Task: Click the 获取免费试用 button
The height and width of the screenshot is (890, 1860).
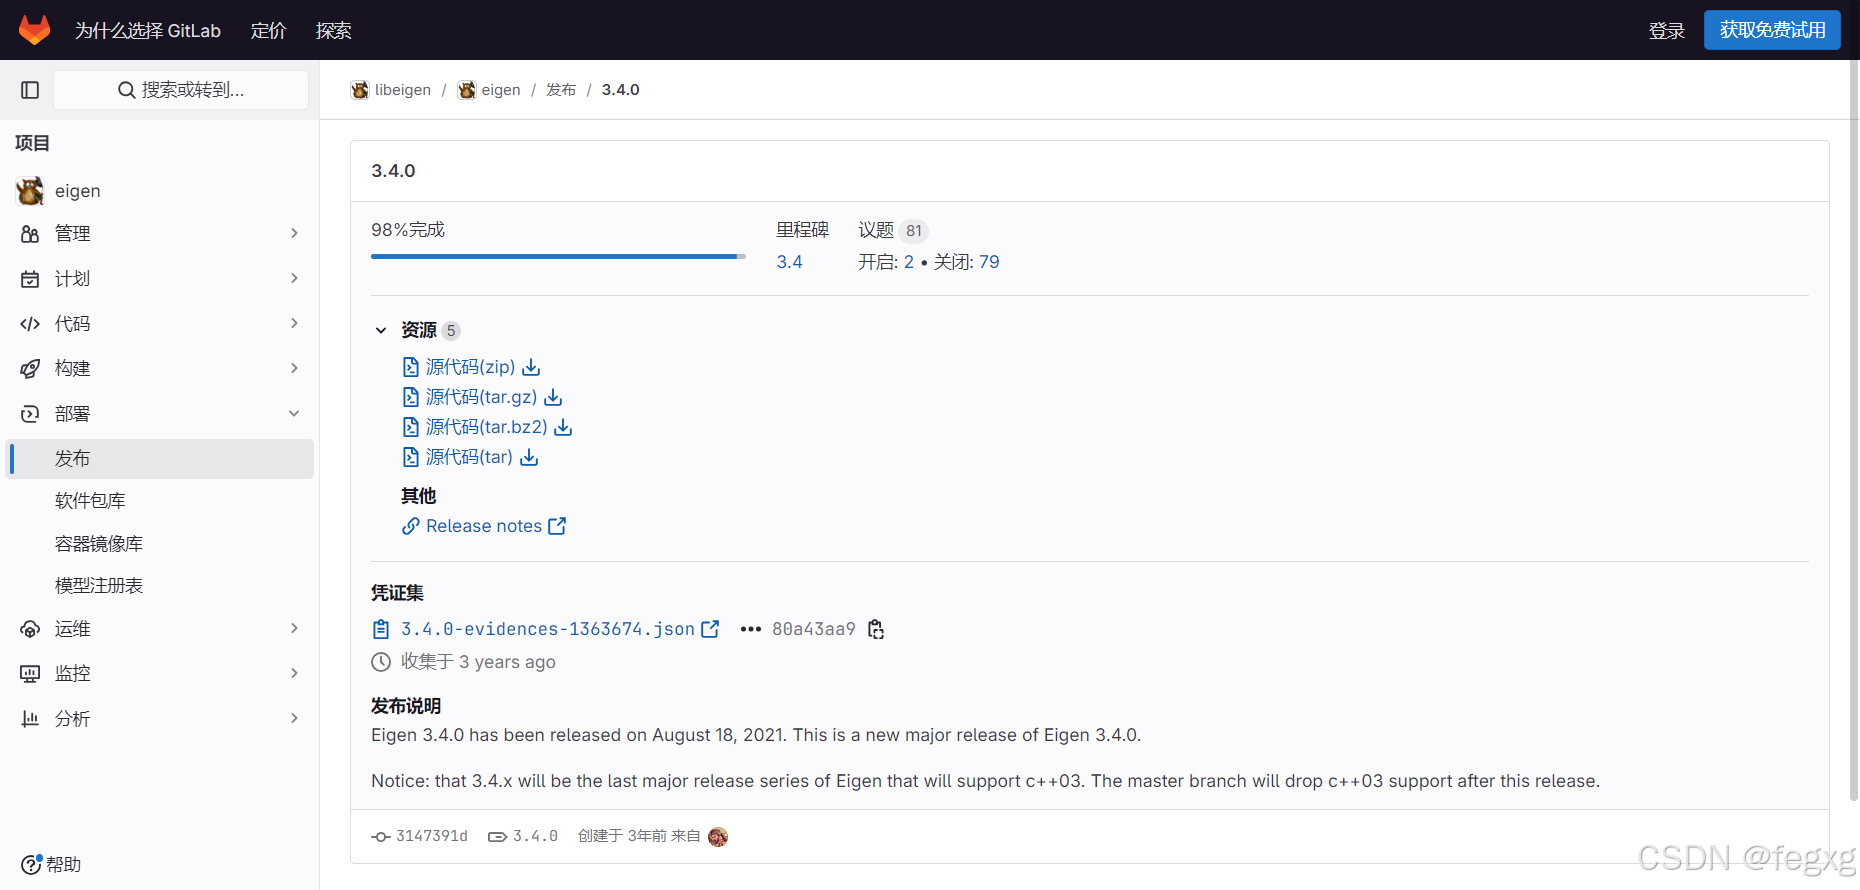Action: point(1772,30)
